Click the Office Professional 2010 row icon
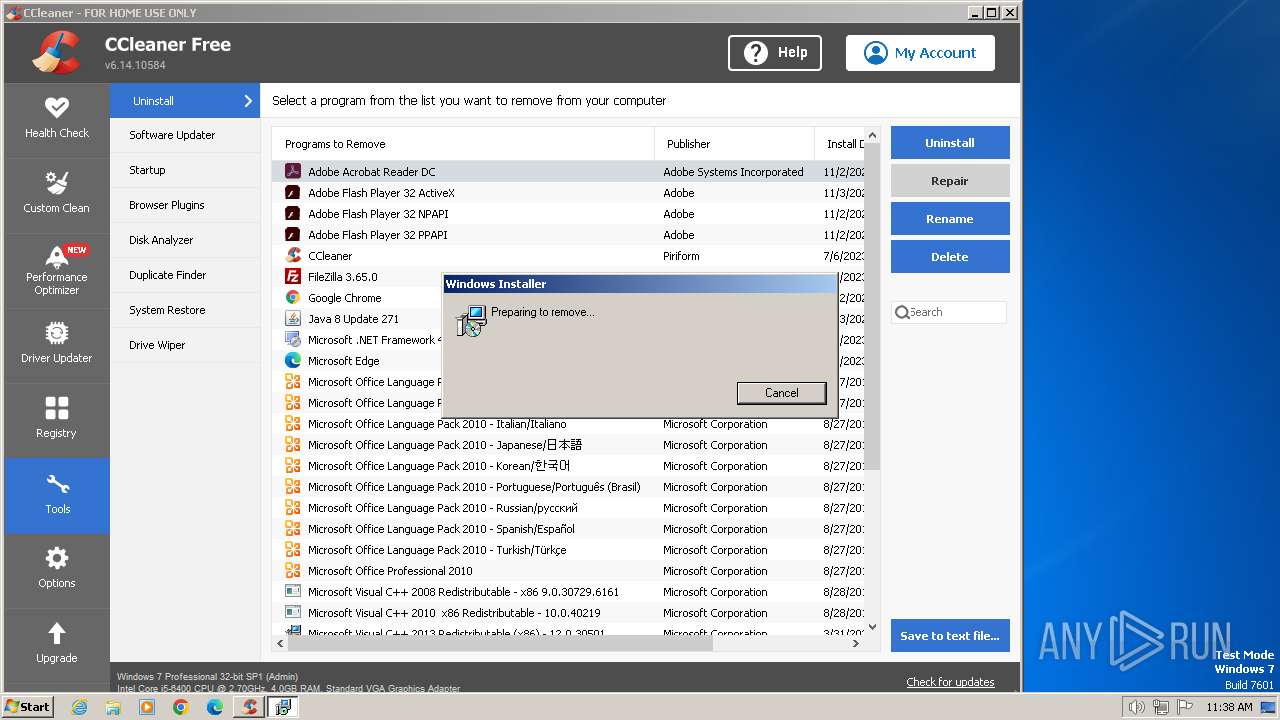The height and width of the screenshot is (720, 1280). [293, 570]
